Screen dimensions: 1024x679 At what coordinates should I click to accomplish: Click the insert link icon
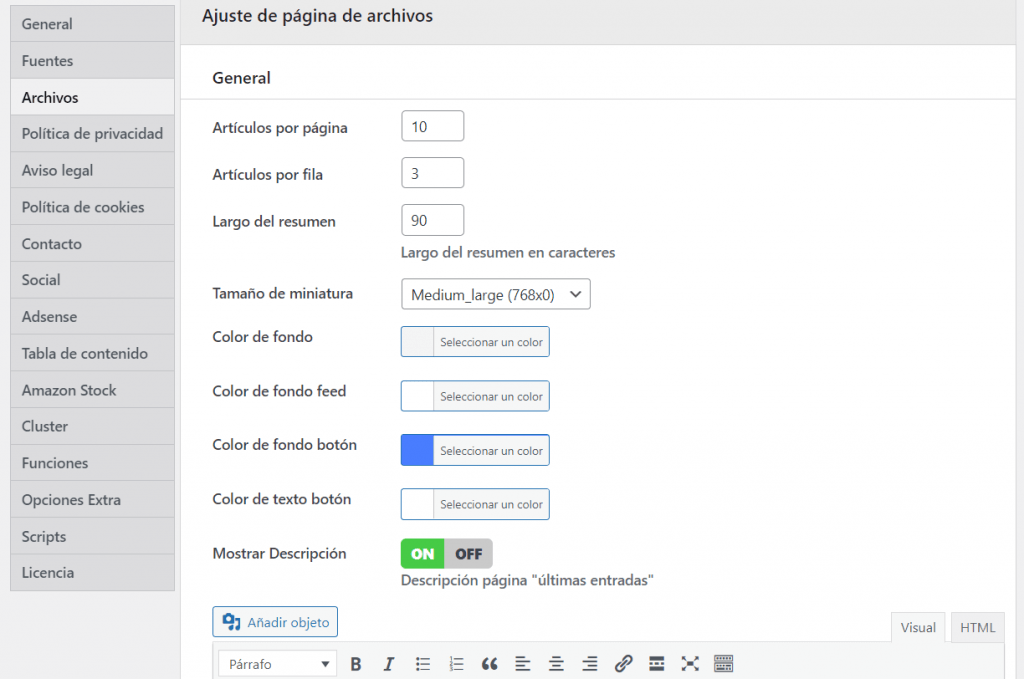pos(623,664)
